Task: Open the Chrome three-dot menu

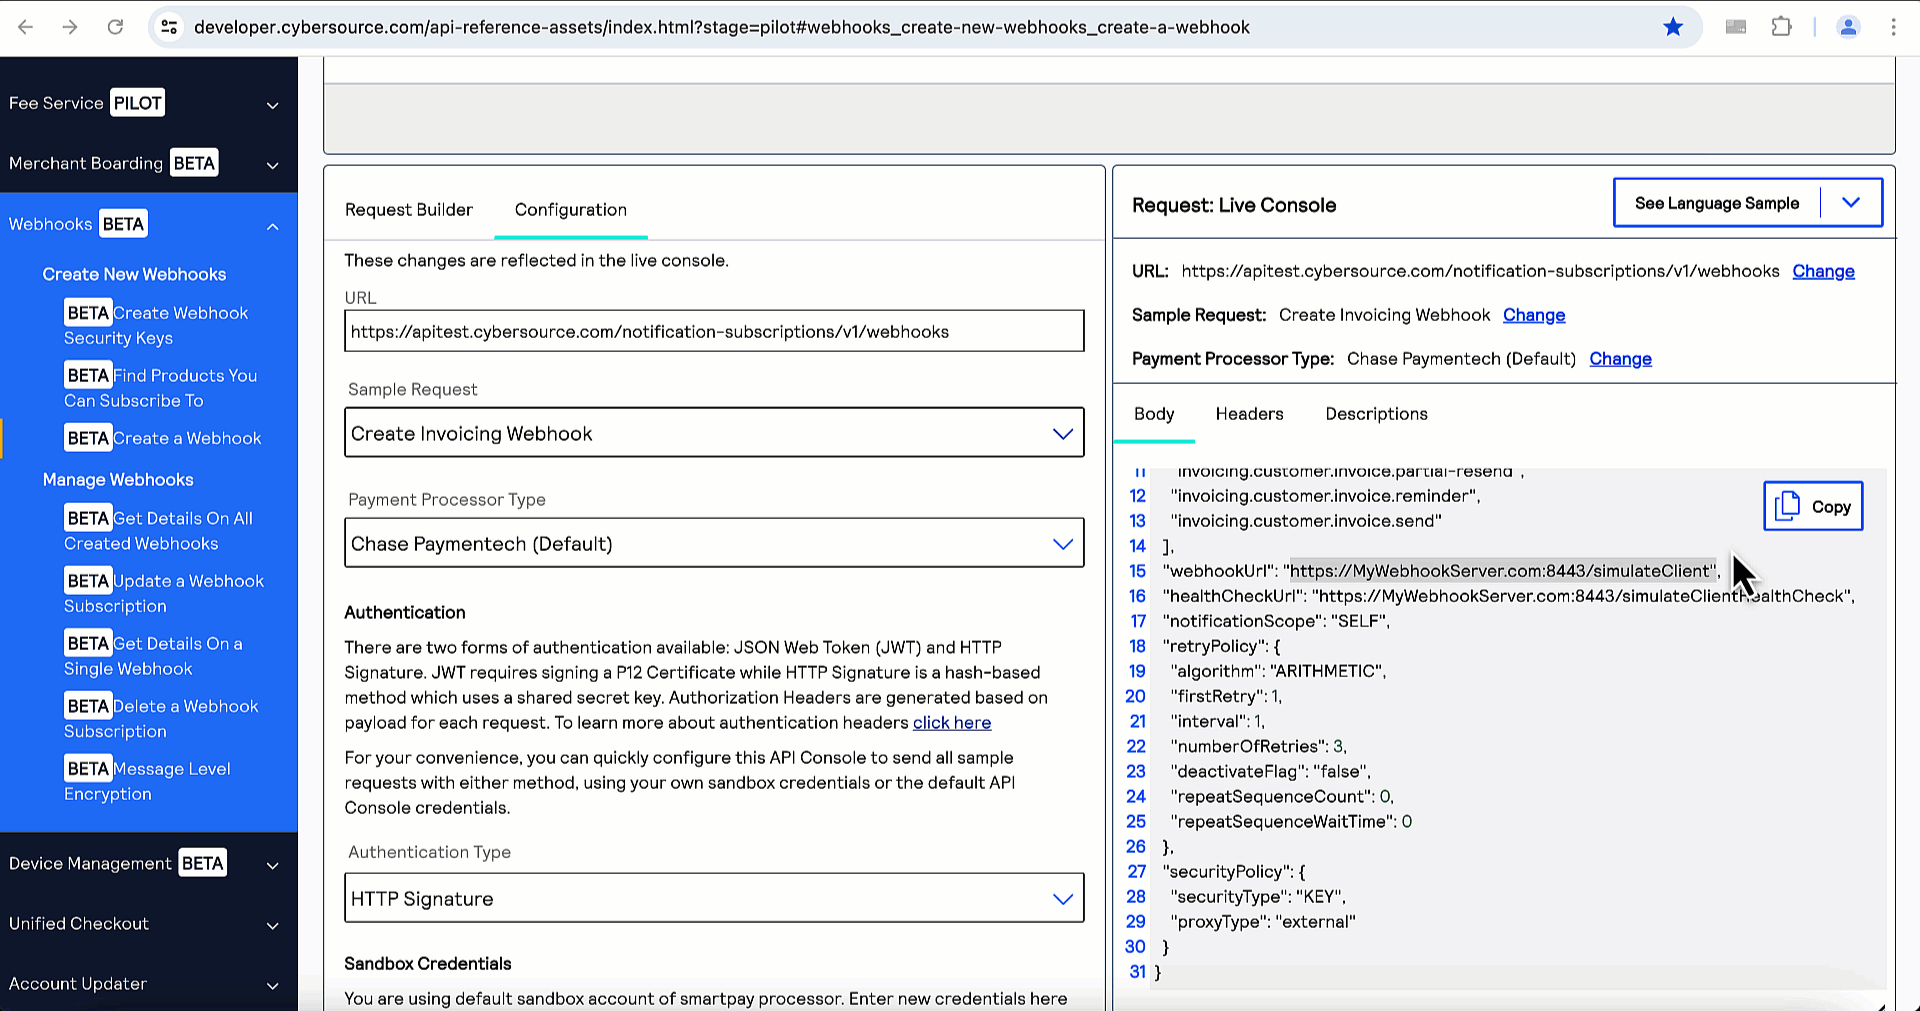Action: click(1893, 27)
